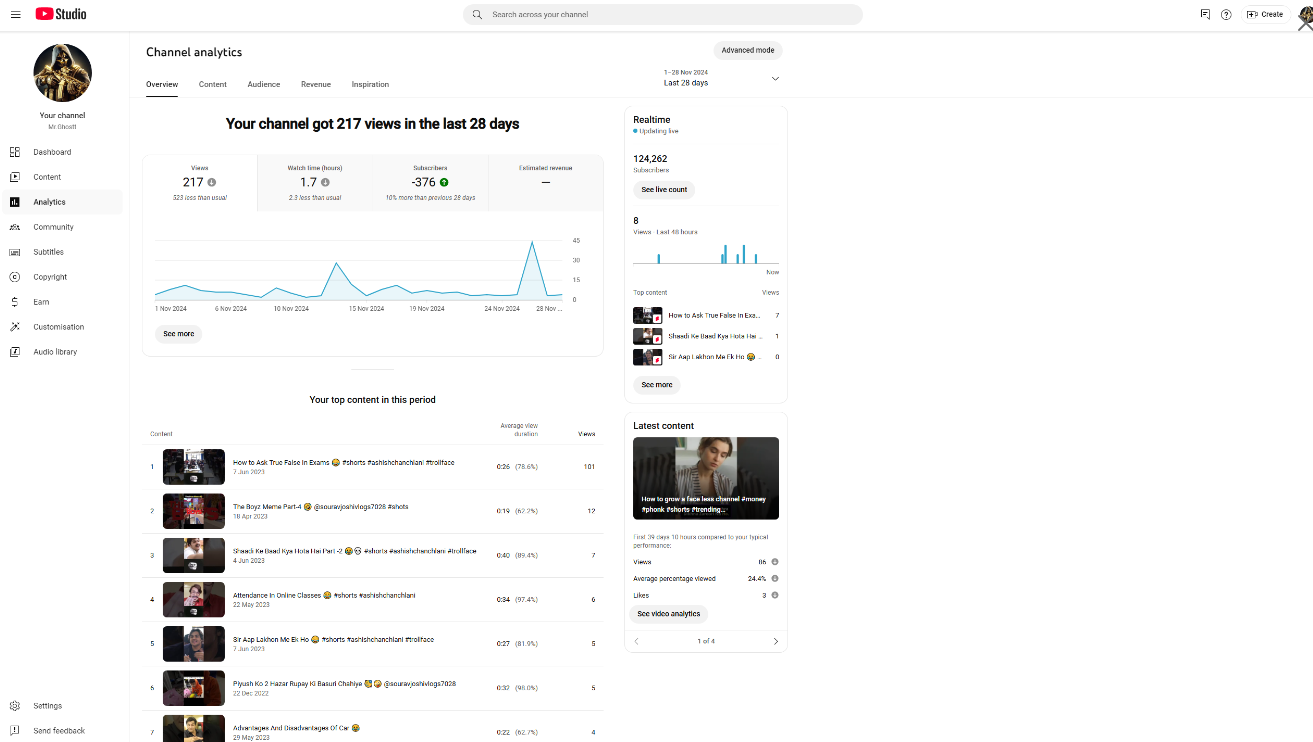Click the search magnifier icon

coord(477,15)
